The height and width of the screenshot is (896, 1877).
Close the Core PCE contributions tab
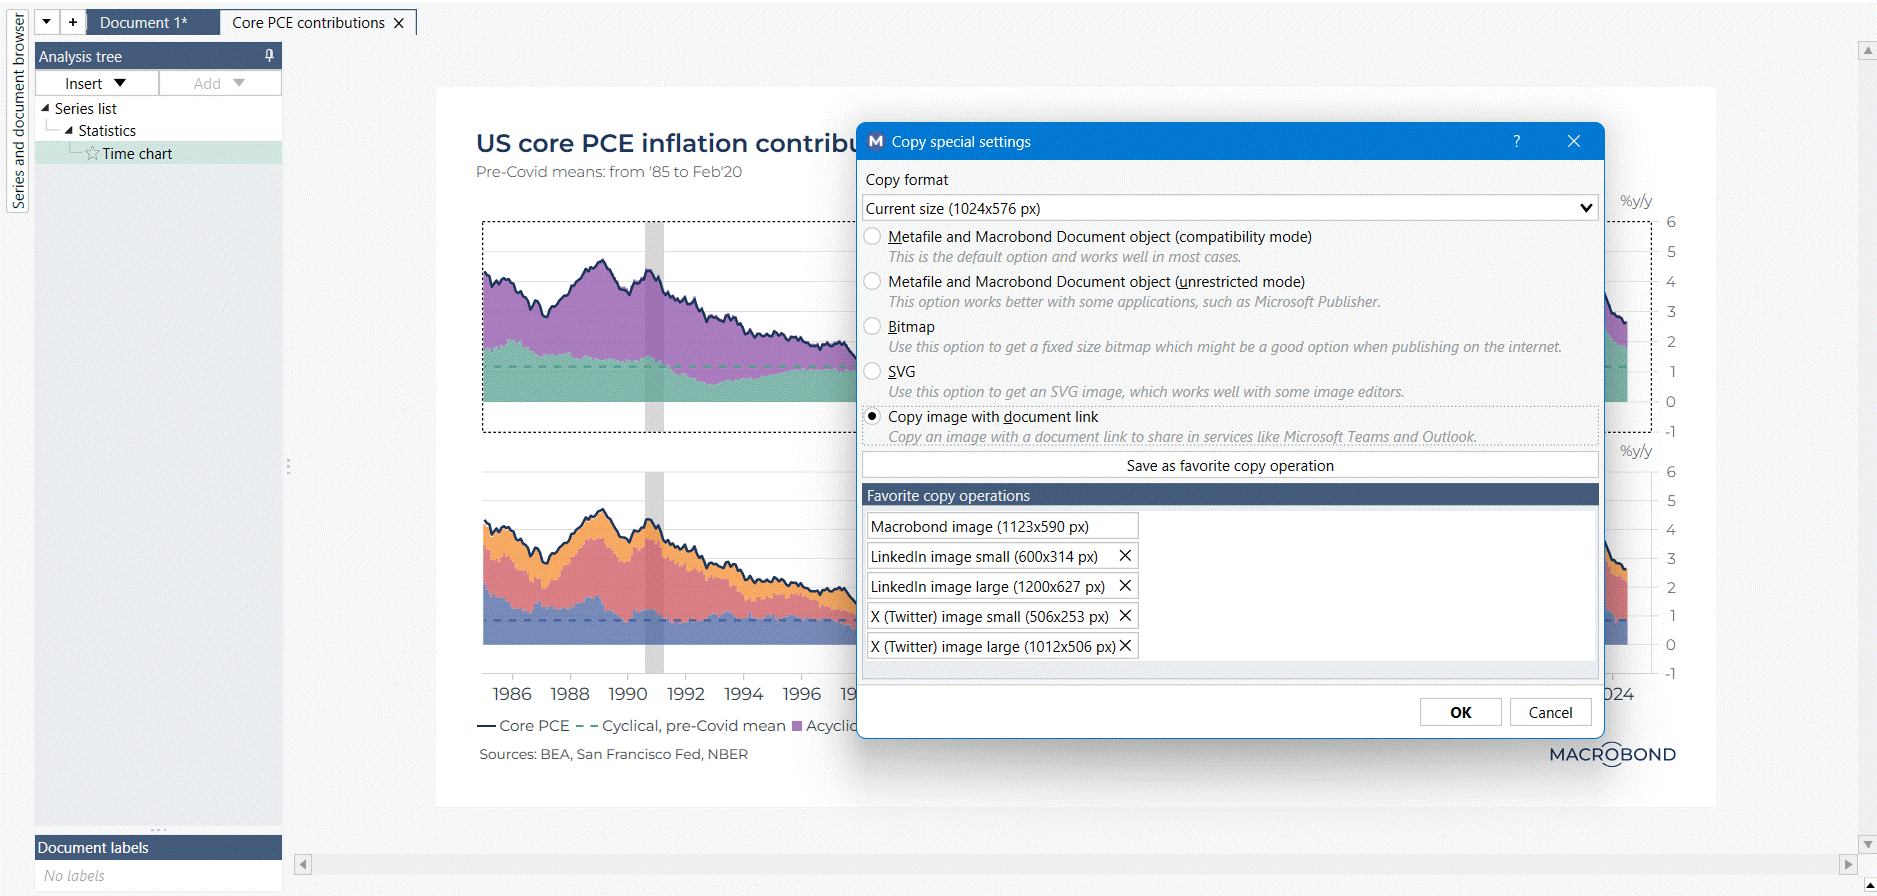coord(399,23)
